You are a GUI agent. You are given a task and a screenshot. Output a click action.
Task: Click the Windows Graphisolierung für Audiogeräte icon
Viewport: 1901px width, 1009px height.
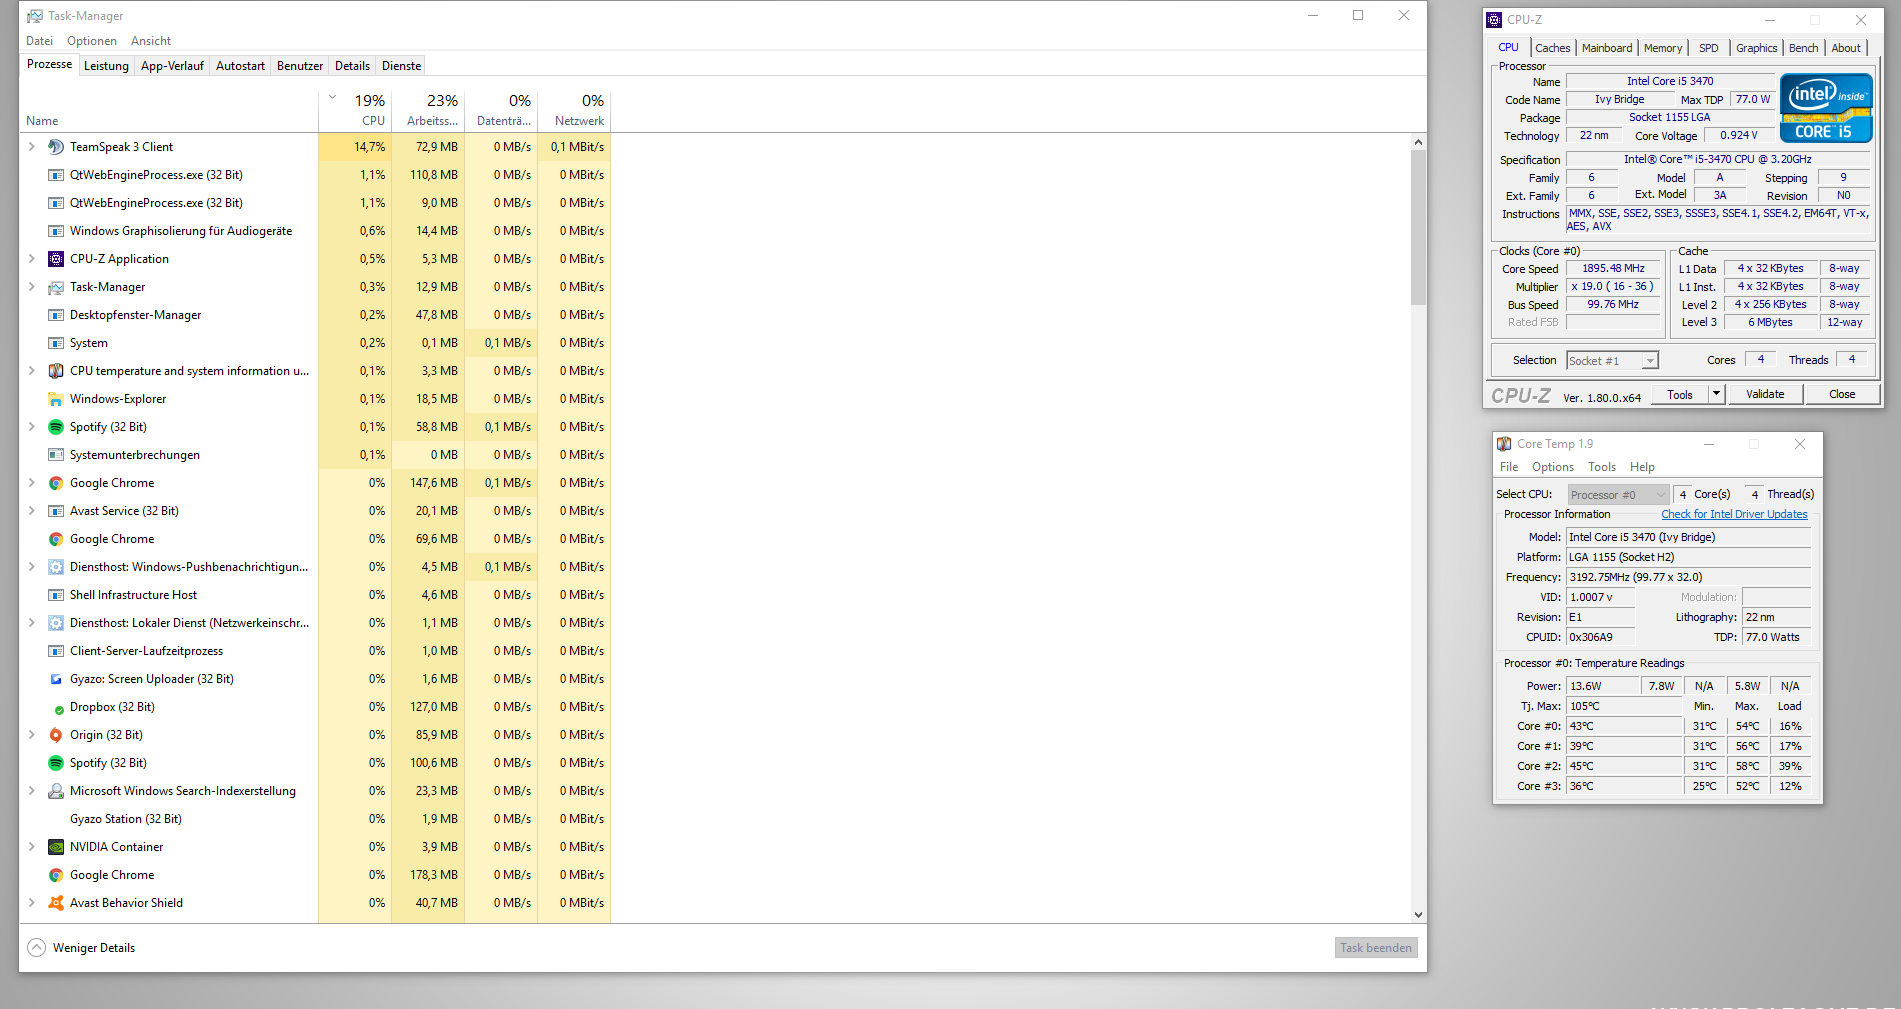coord(56,231)
